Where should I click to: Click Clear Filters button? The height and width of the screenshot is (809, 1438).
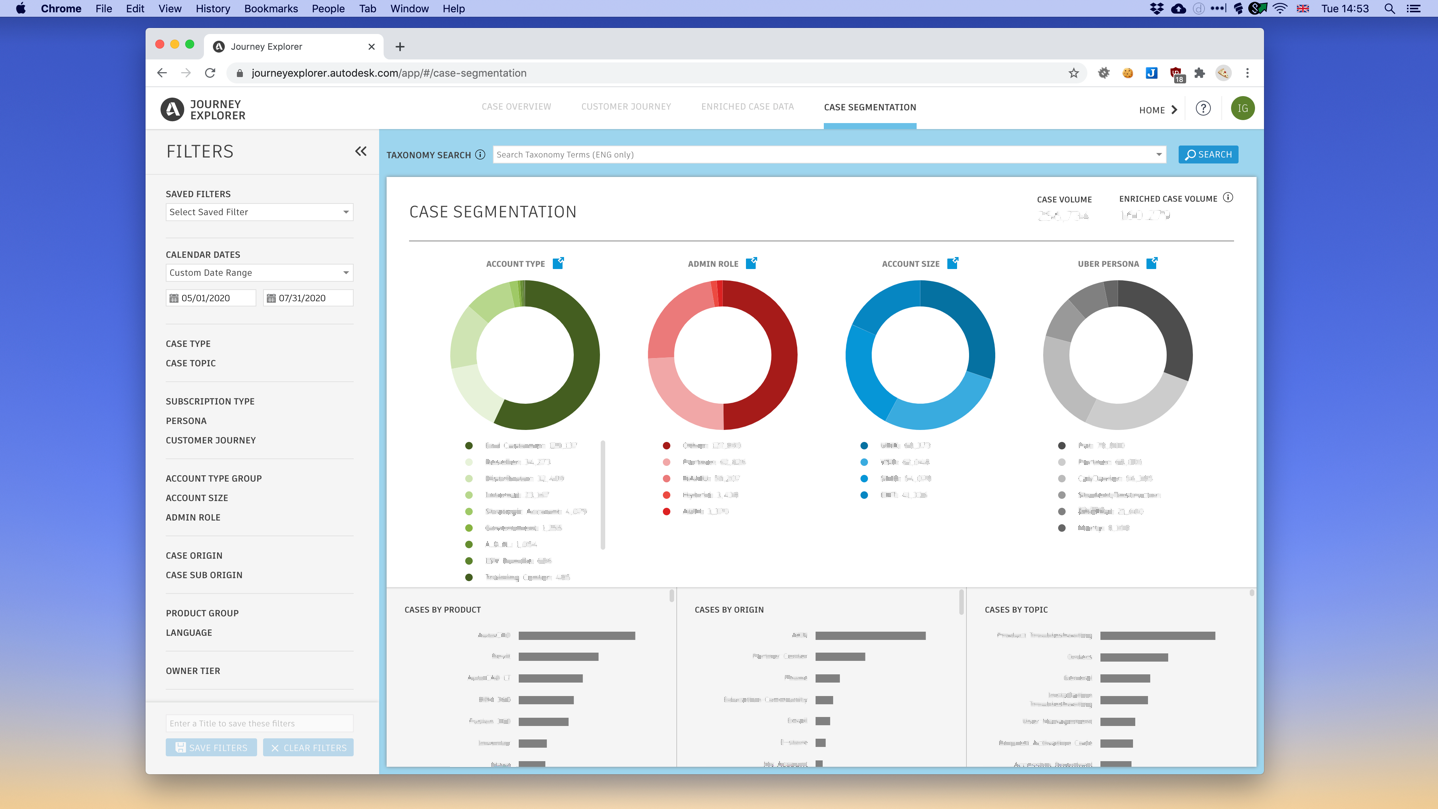coord(308,748)
